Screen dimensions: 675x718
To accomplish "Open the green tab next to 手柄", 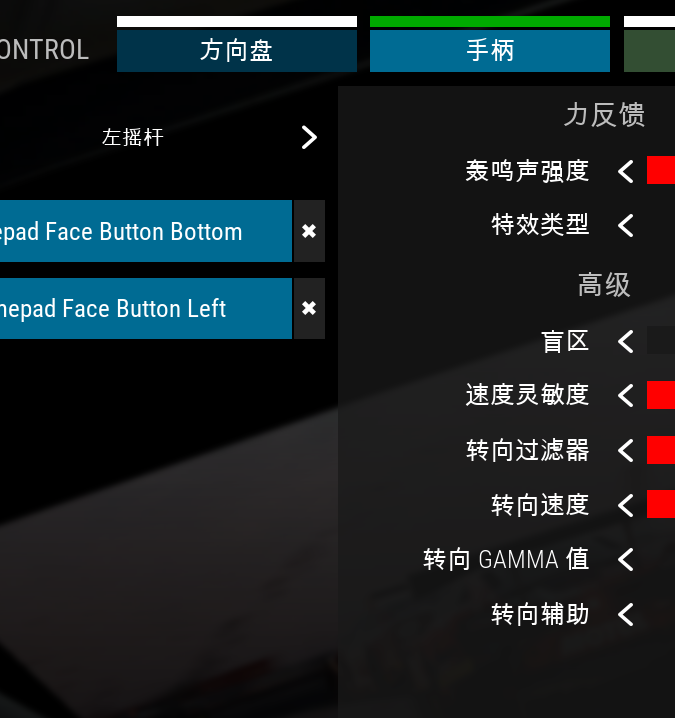I will (x=649, y=50).
